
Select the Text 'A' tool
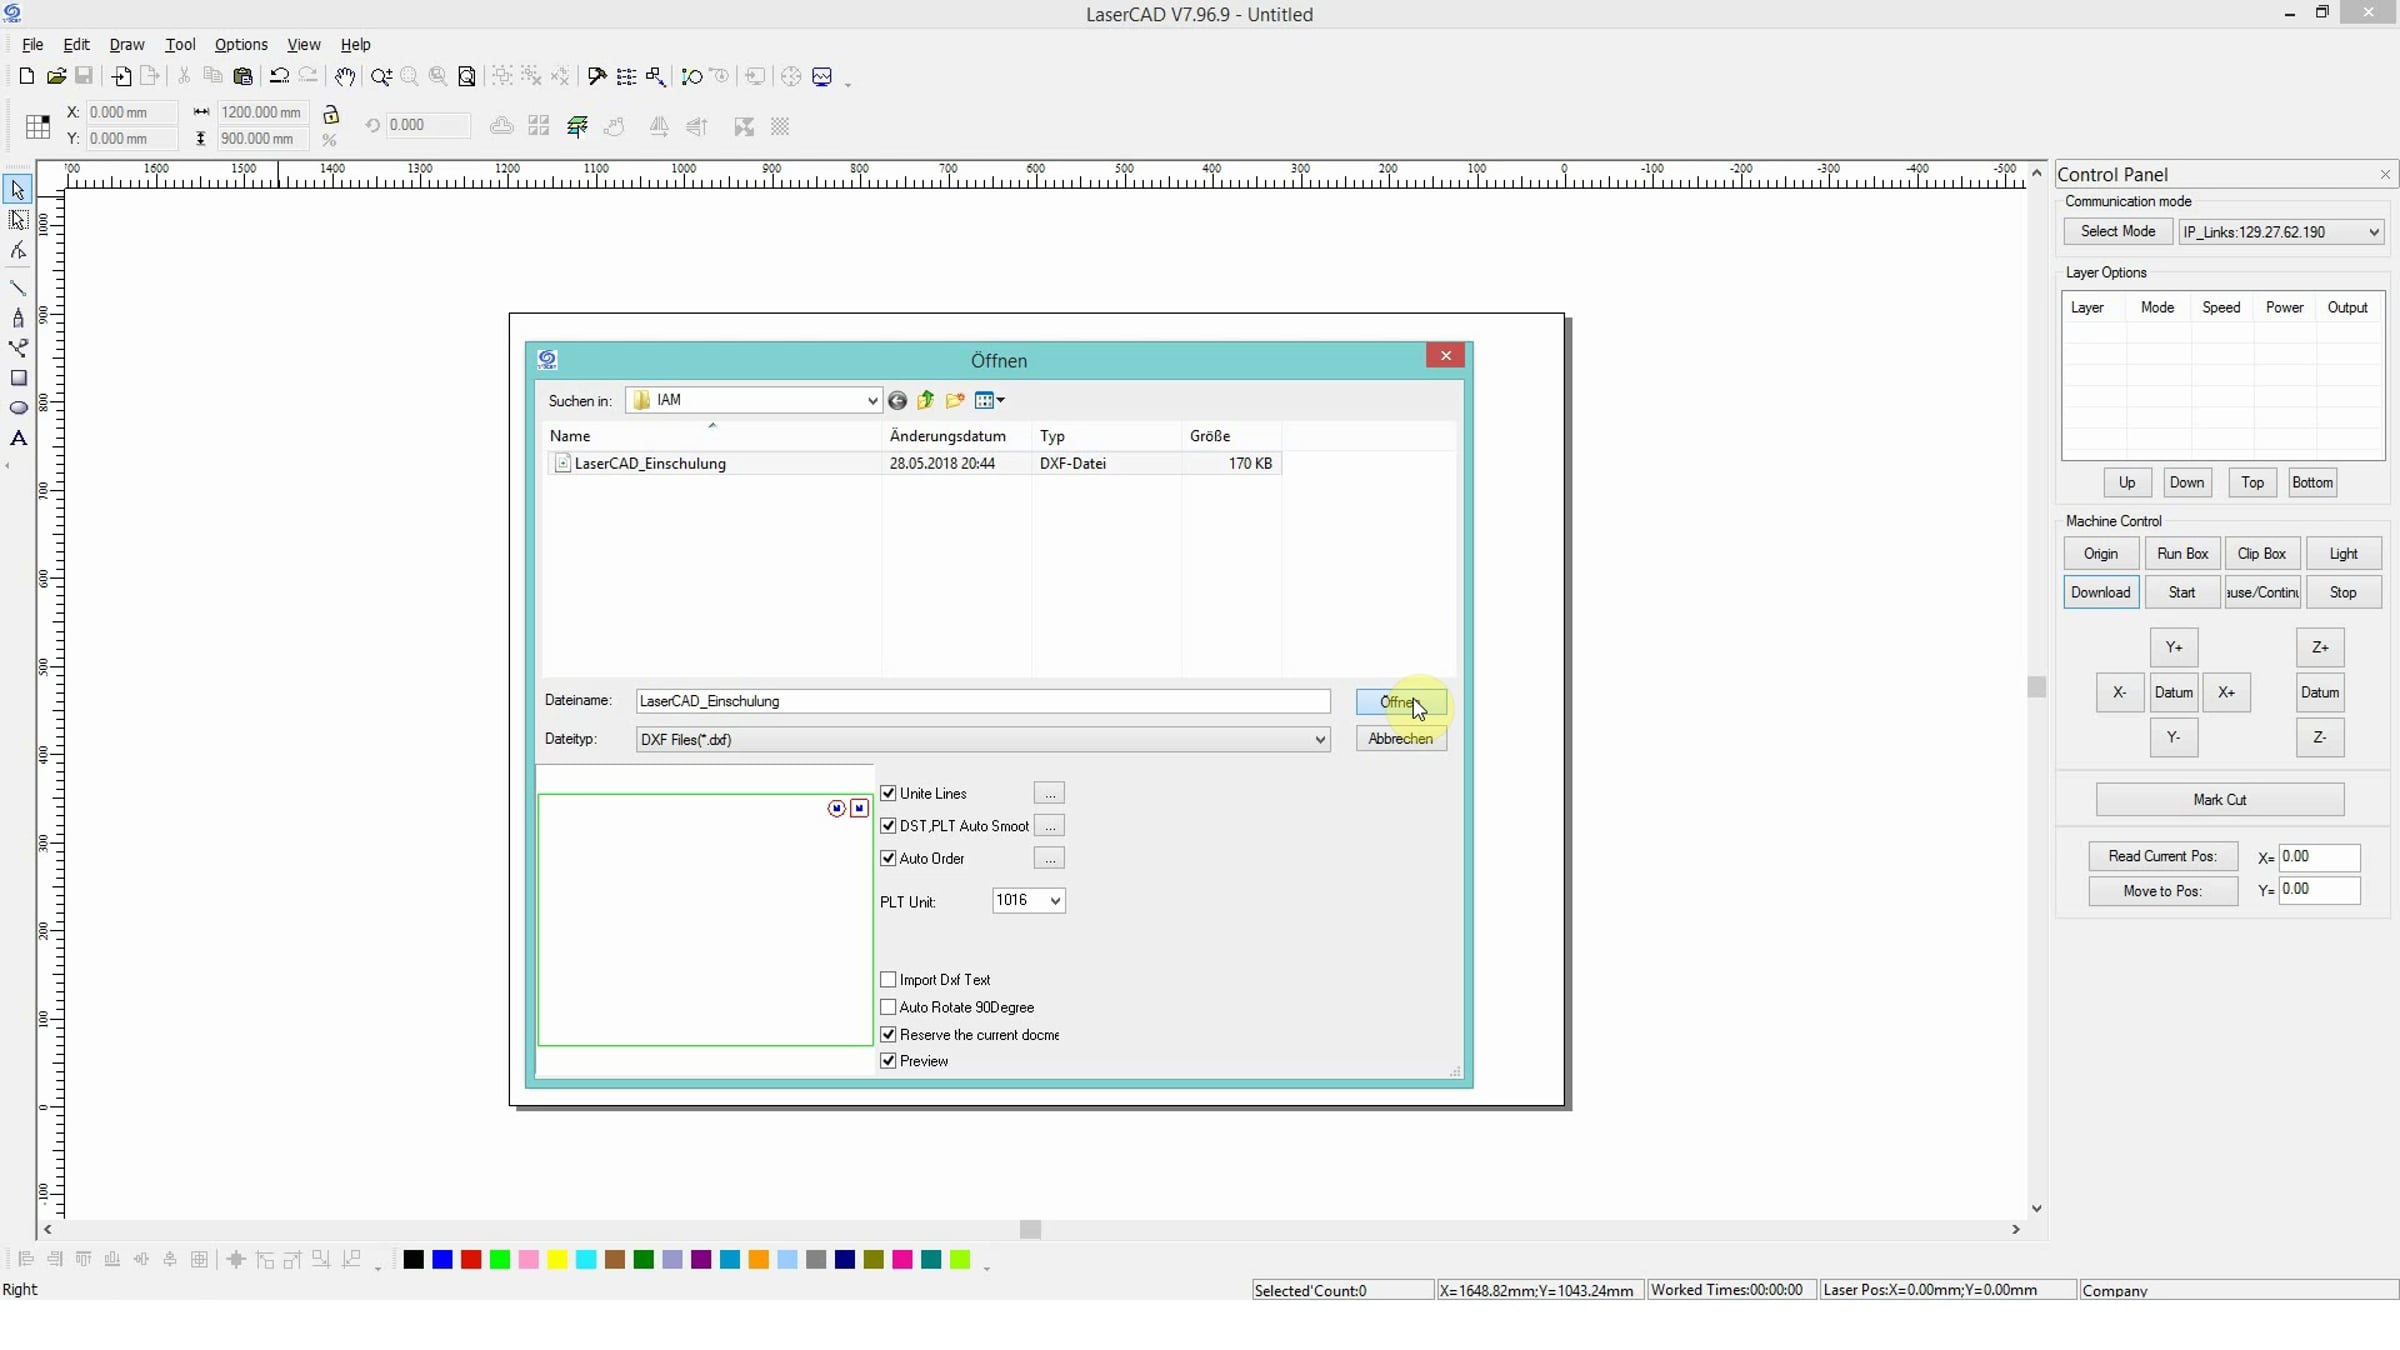point(18,438)
